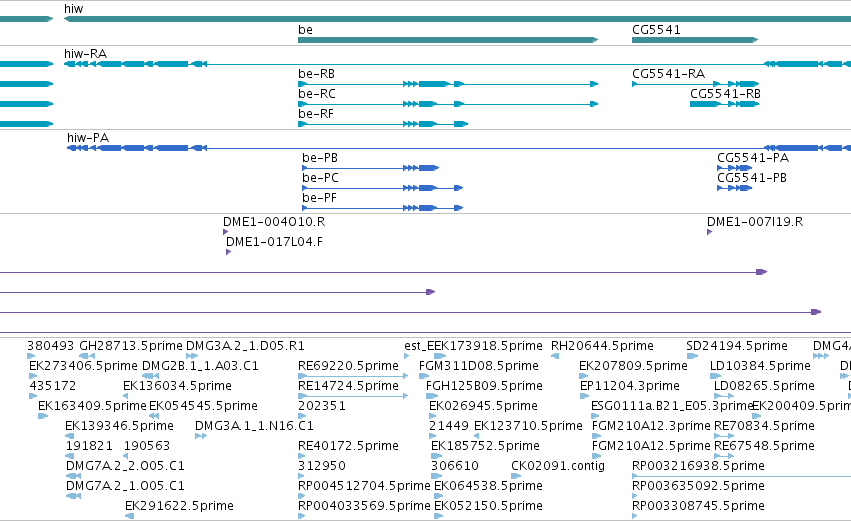The width and height of the screenshot is (851, 521).
Task: Select the DME1-017L04.F marker
Action: (x=228, y=252)
